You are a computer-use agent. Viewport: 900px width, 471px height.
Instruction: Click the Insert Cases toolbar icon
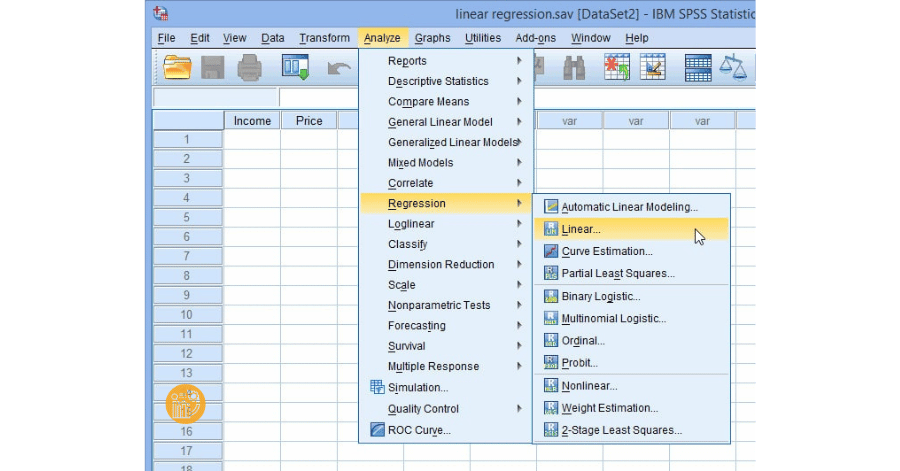(616, 67)
